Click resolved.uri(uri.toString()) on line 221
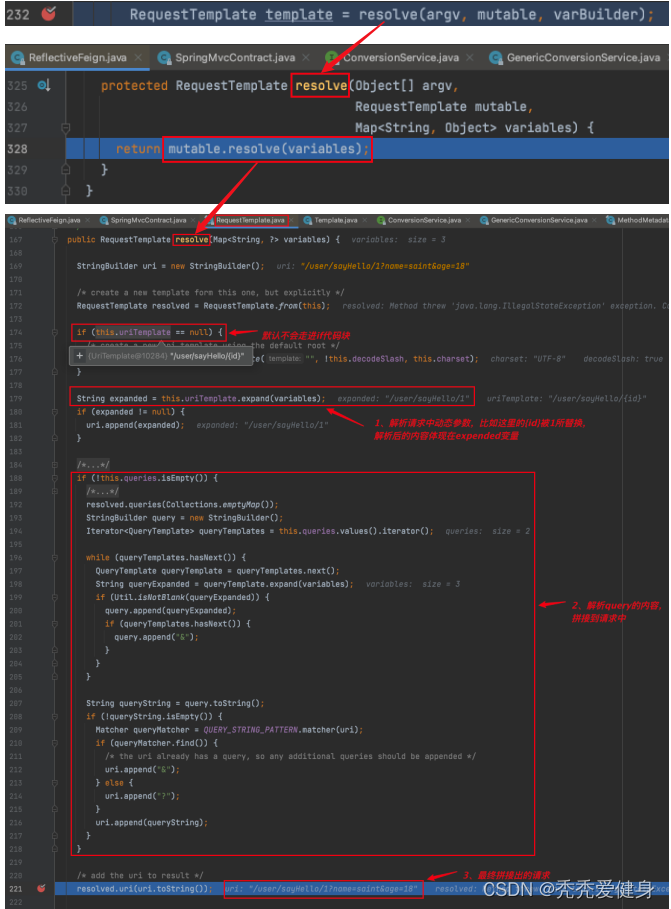Viewport: 671px width, 909px height. click(x=144, y=888)
